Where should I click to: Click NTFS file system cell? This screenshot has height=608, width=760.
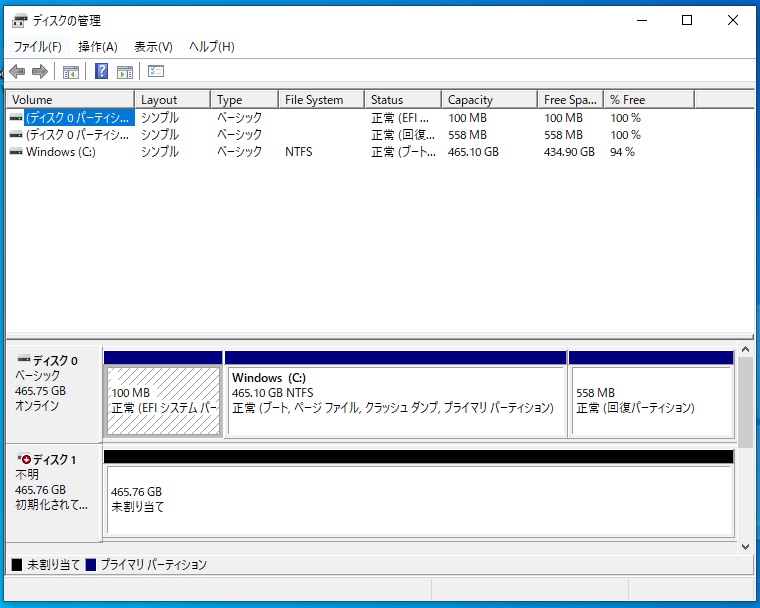click(x=299, y=152)
